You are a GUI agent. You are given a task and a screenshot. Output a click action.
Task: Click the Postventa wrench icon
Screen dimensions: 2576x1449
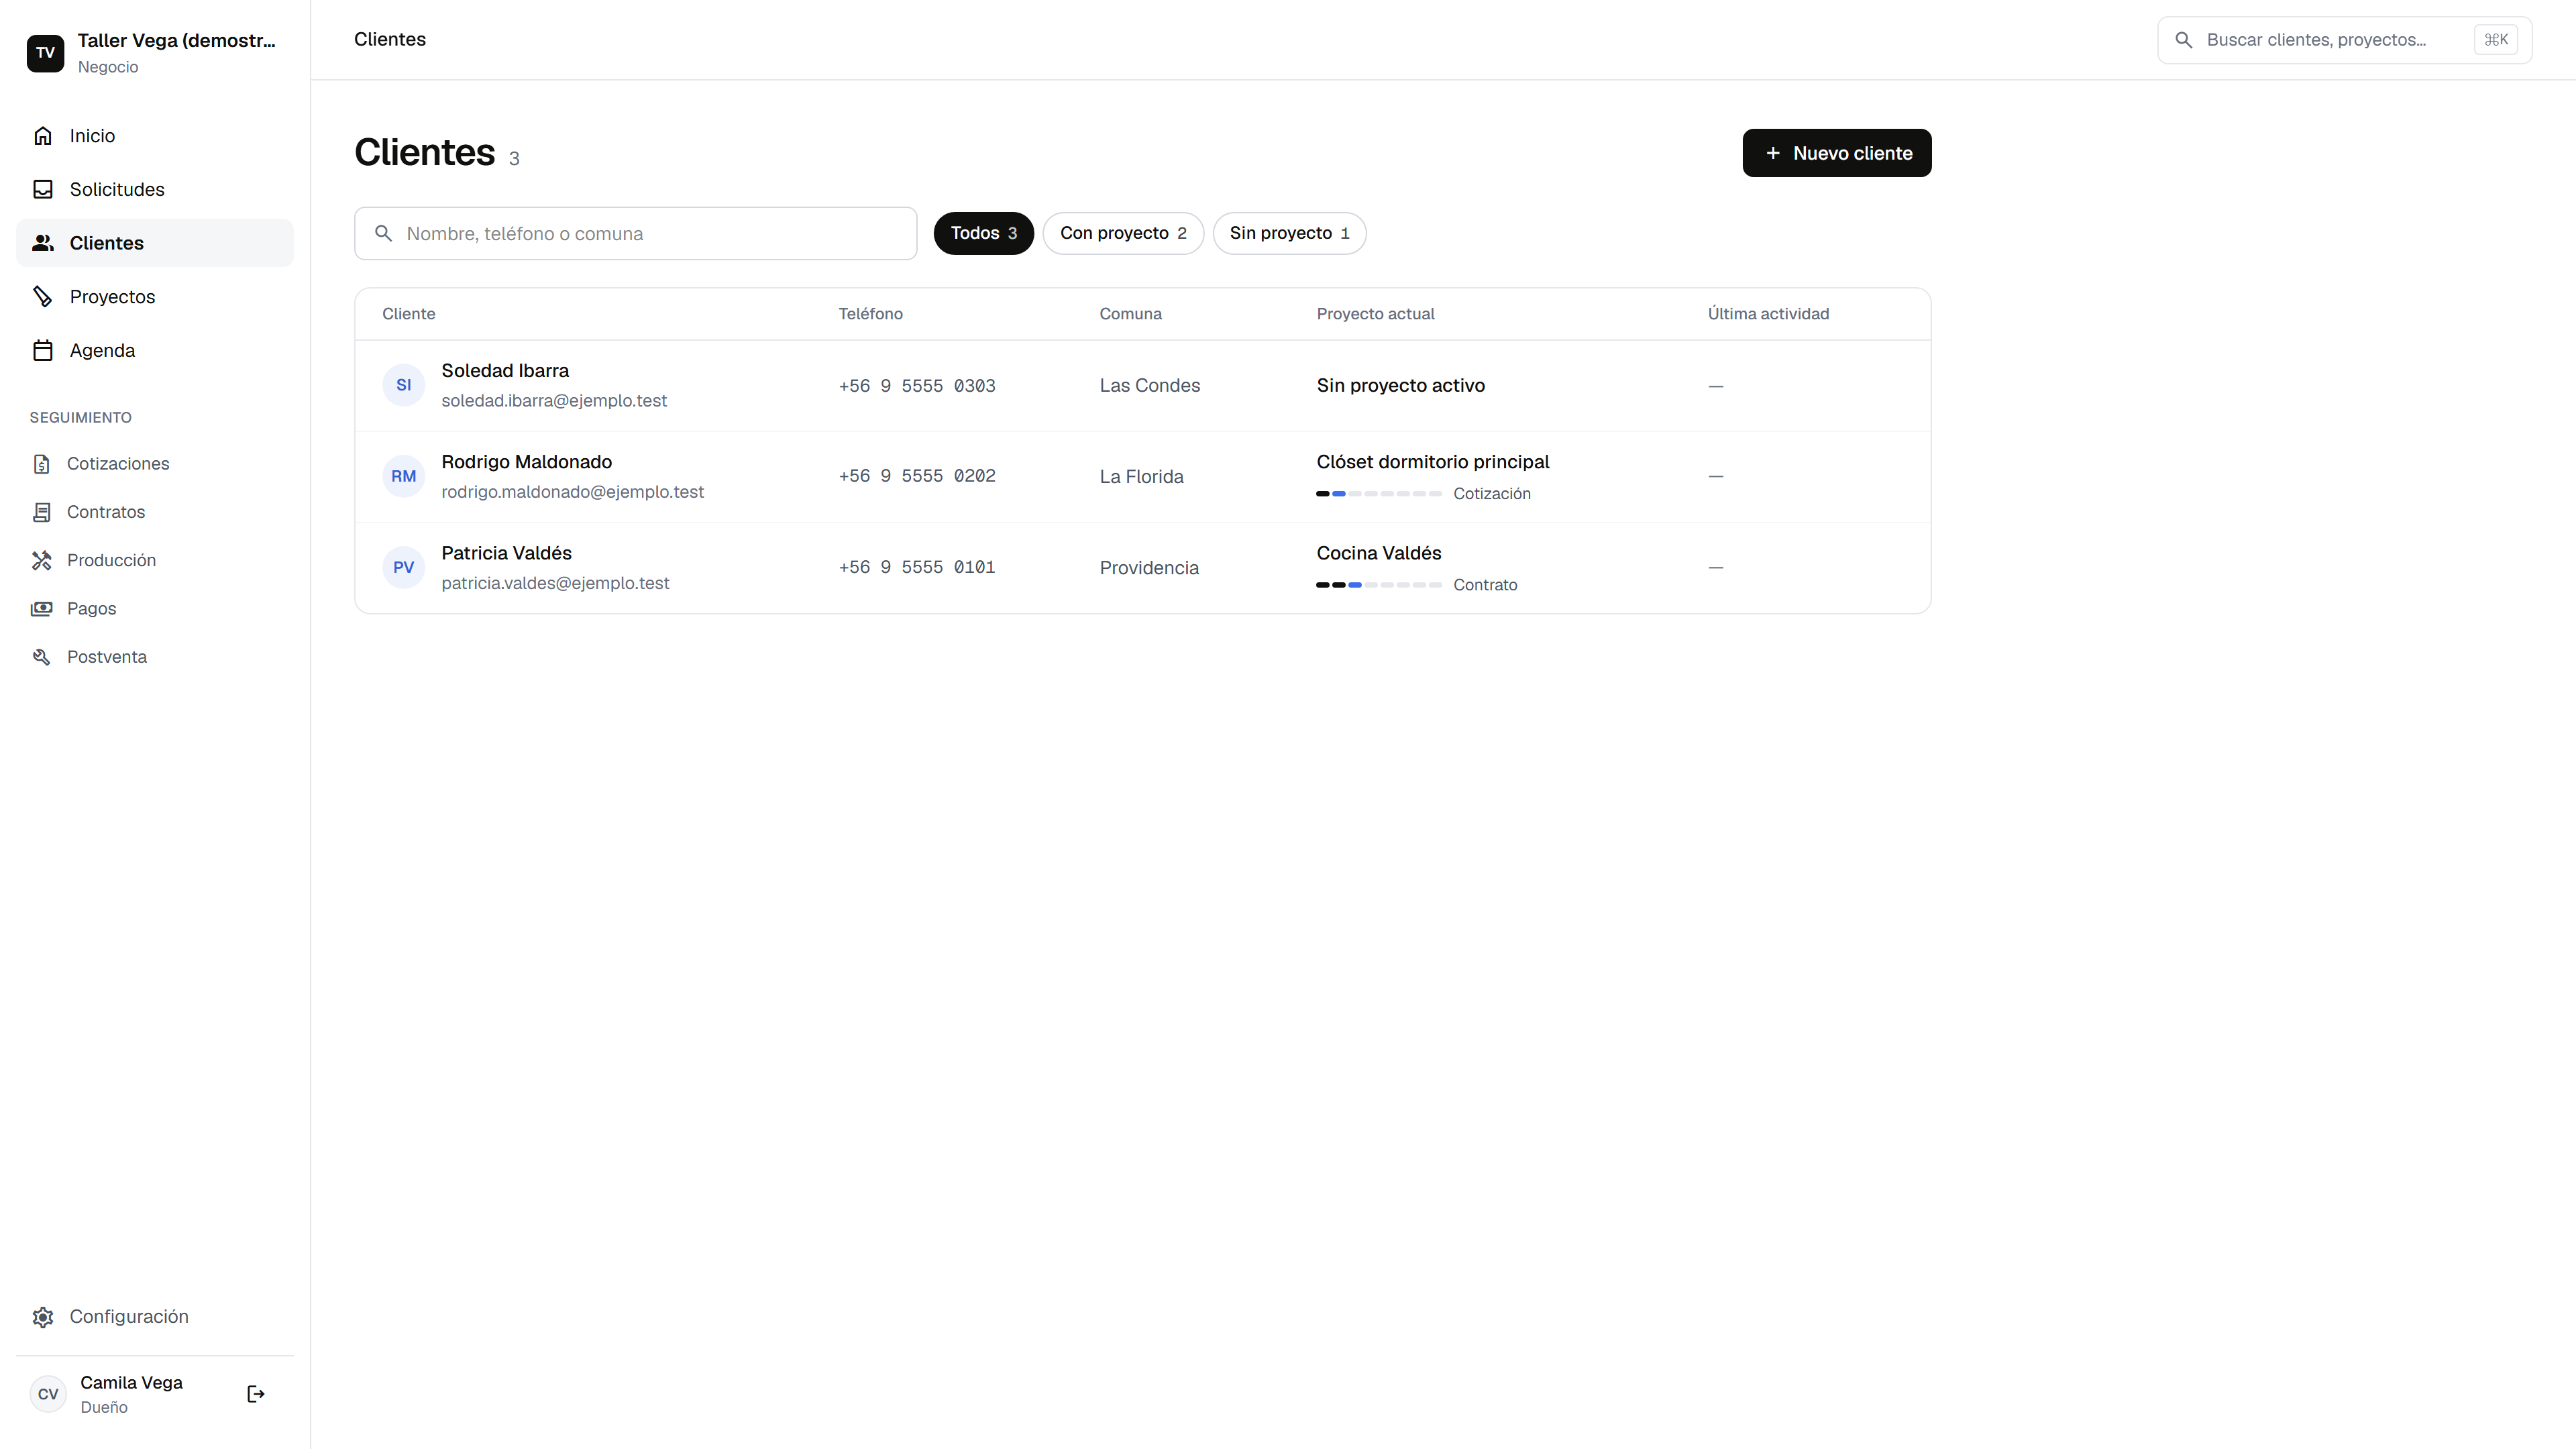[x=42, y=657]
